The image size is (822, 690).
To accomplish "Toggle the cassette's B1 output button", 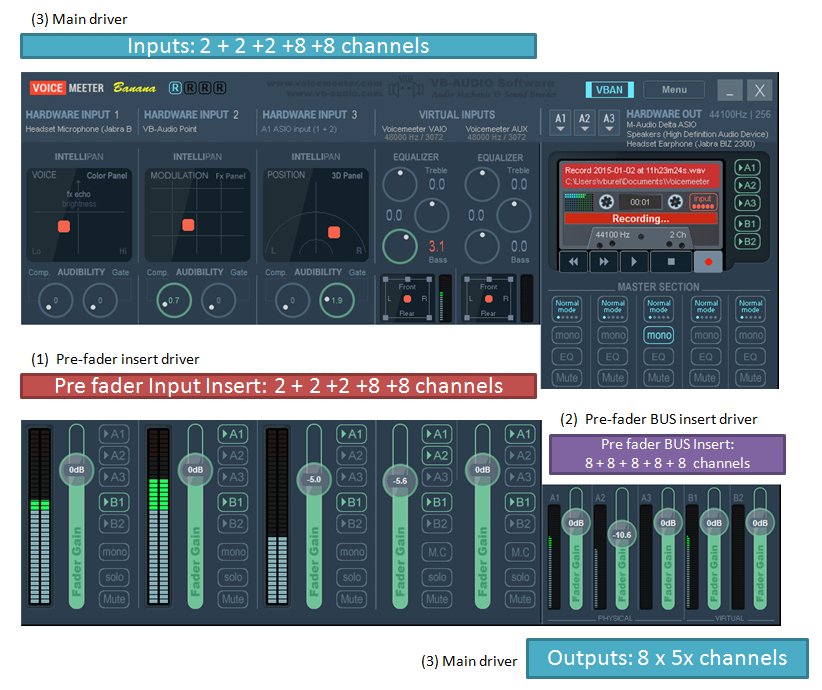I will 747,224.
